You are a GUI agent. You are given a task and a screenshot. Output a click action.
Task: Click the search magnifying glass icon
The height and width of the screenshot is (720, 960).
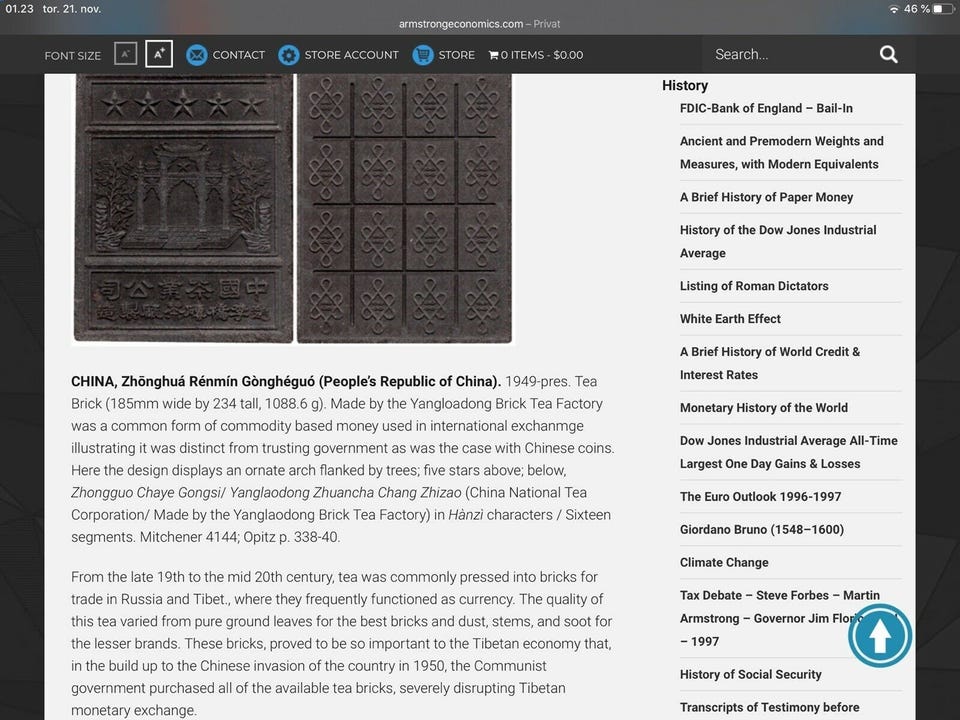pos(888,55)
